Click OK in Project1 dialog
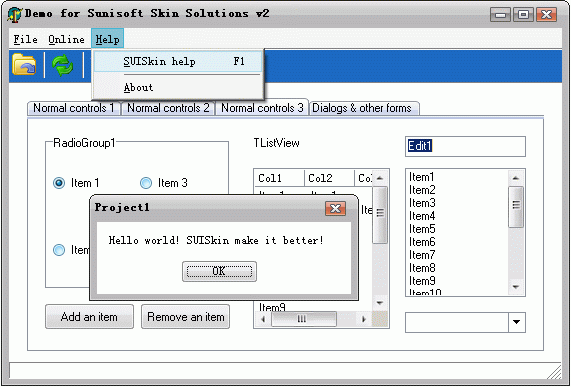This screenshot has height=387, width=571. point(219,271)
